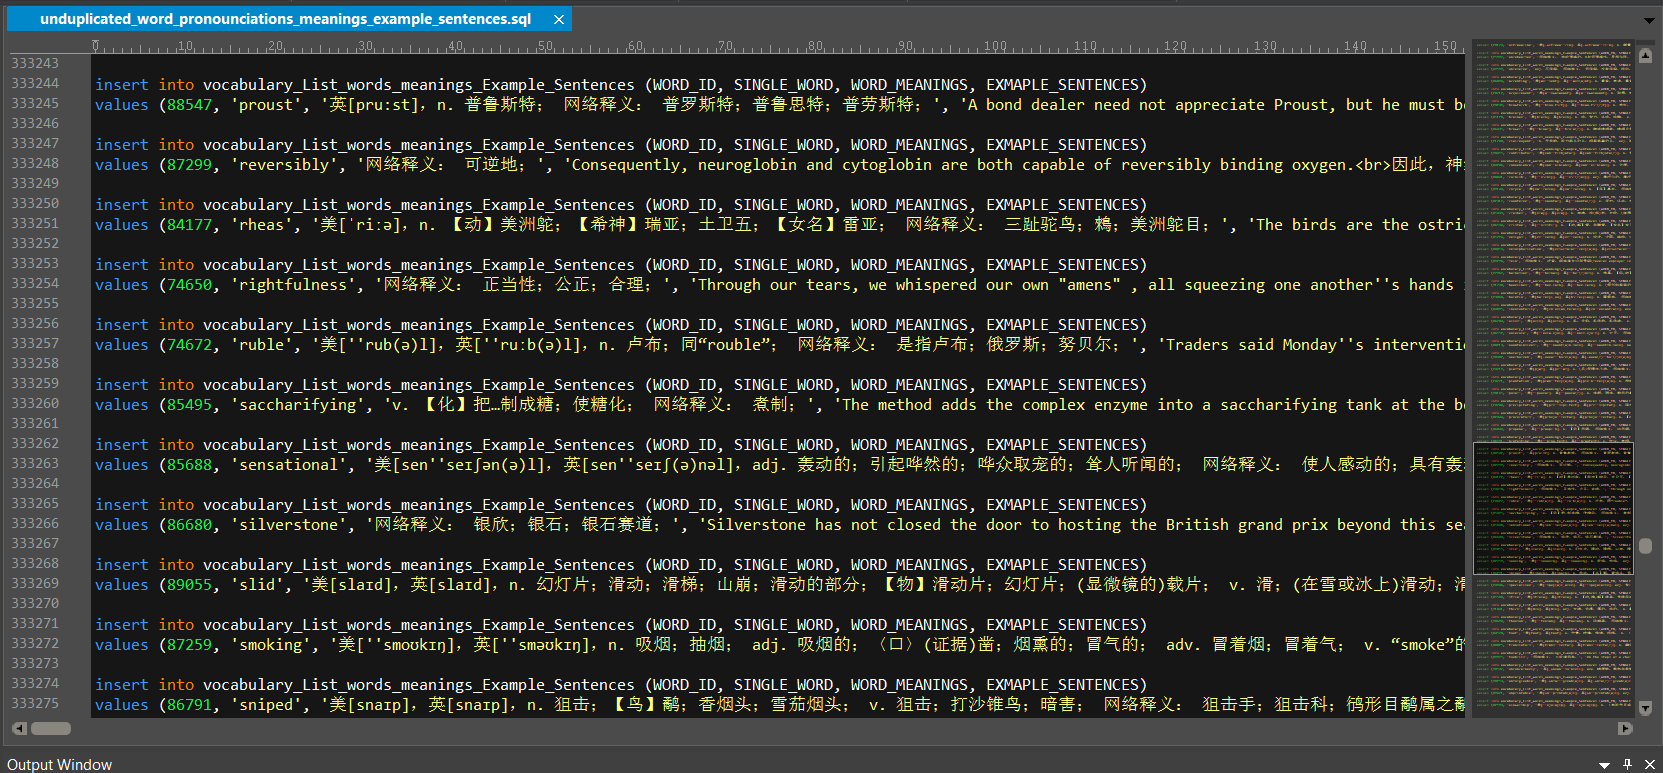Click line number 333269 in the gutter
This screenshot has height=773, width=1663.
35,584
